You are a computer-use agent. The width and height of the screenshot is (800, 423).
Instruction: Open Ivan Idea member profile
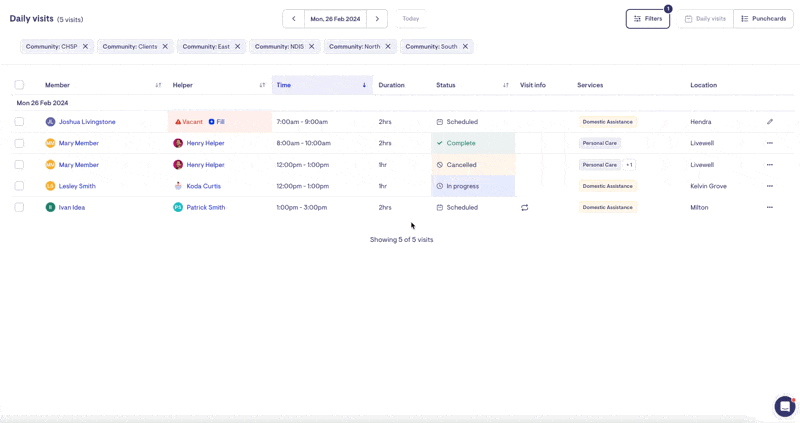[72, 208]
